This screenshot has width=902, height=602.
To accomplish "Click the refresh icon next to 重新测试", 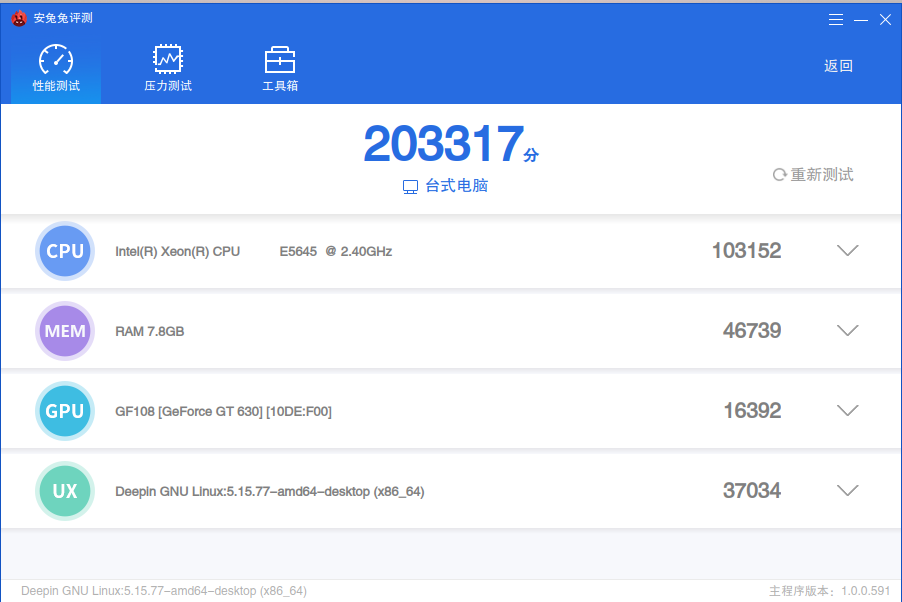I will click(780, 174).
